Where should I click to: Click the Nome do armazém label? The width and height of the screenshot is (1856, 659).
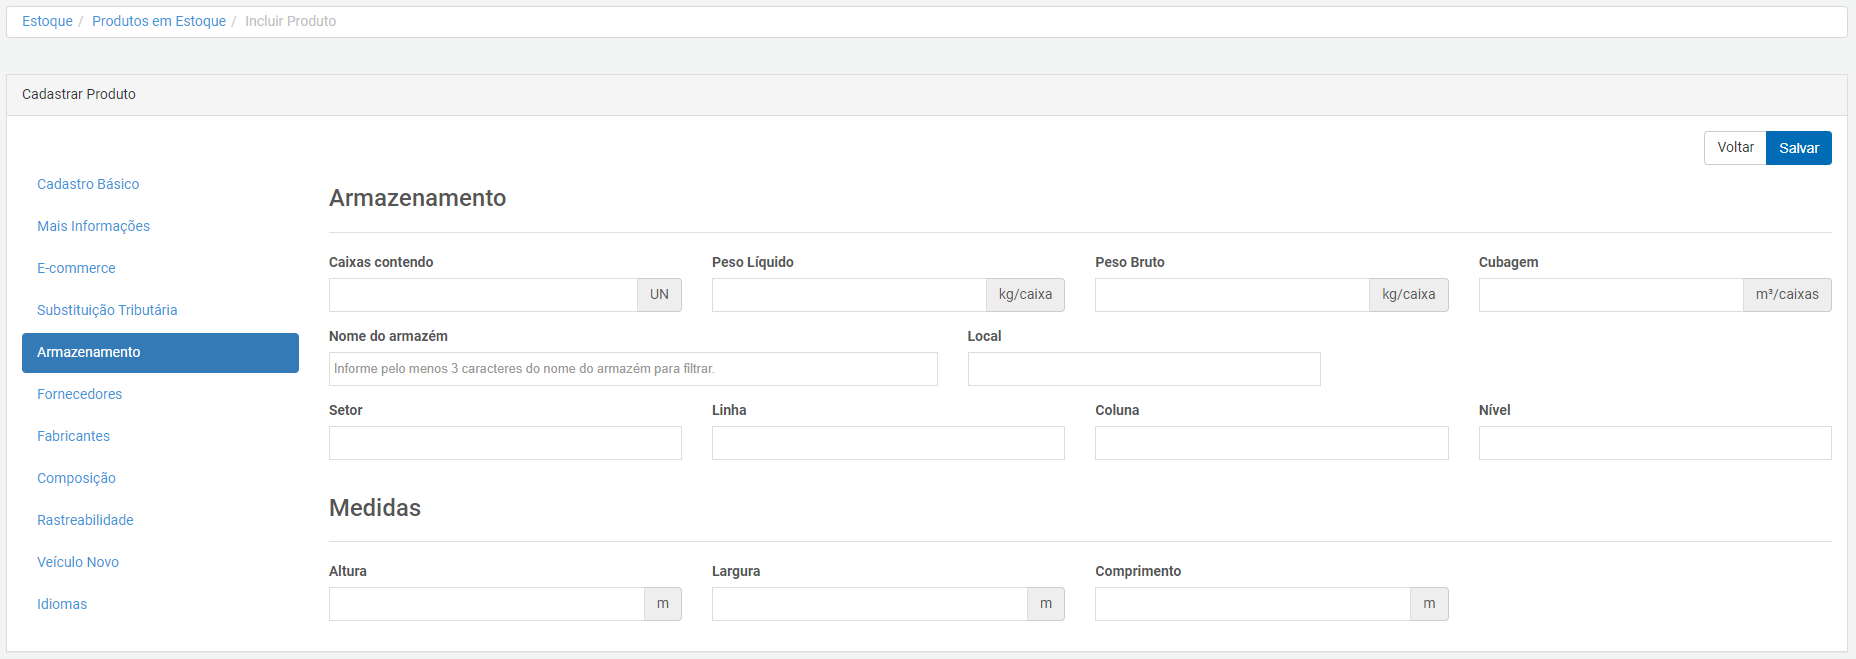(x=388, y=336)
